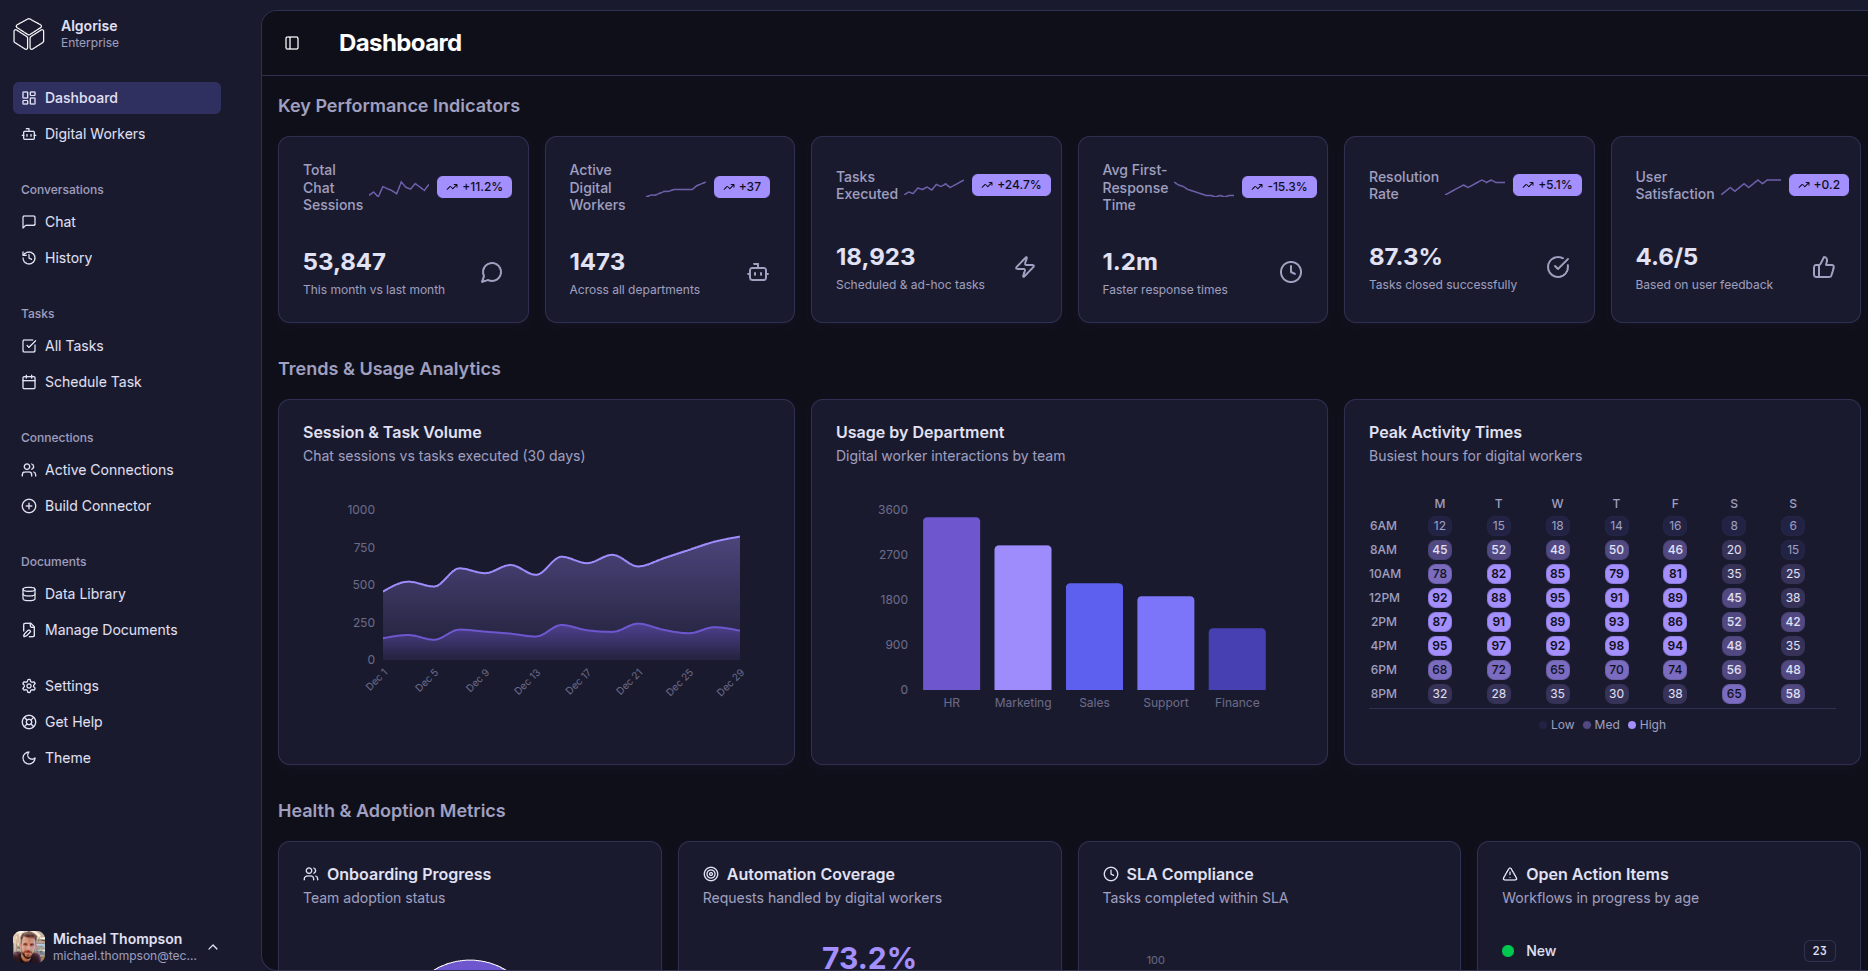Click the High legend dot in Peak Activity

point(1632,725)
